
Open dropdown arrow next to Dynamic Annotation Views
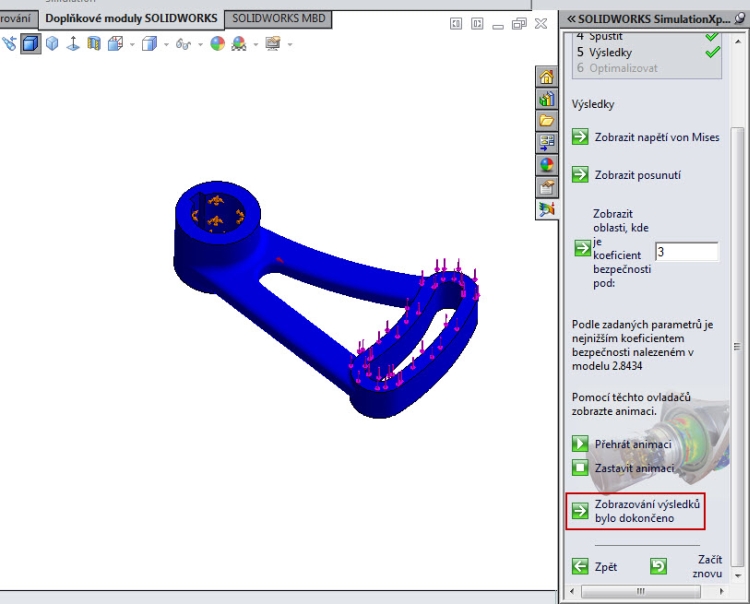[132, 44]
